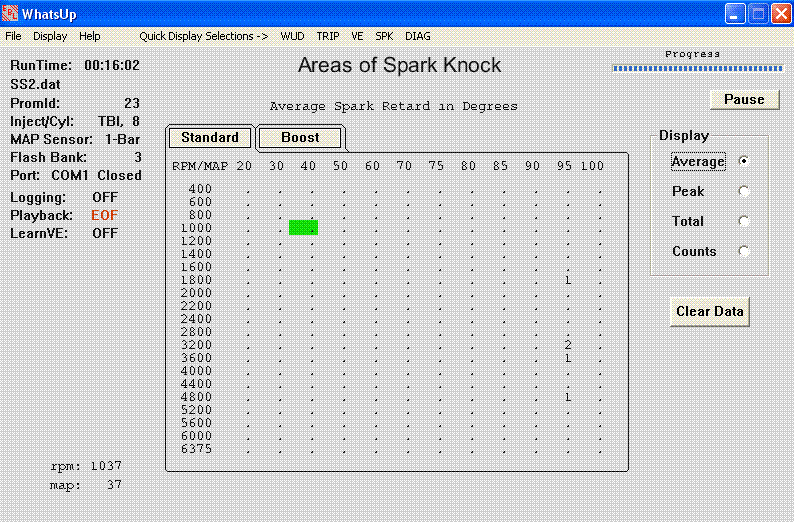Click the WhatsUp app icon in title bar

pyautogui.click(x=11, y=14)
